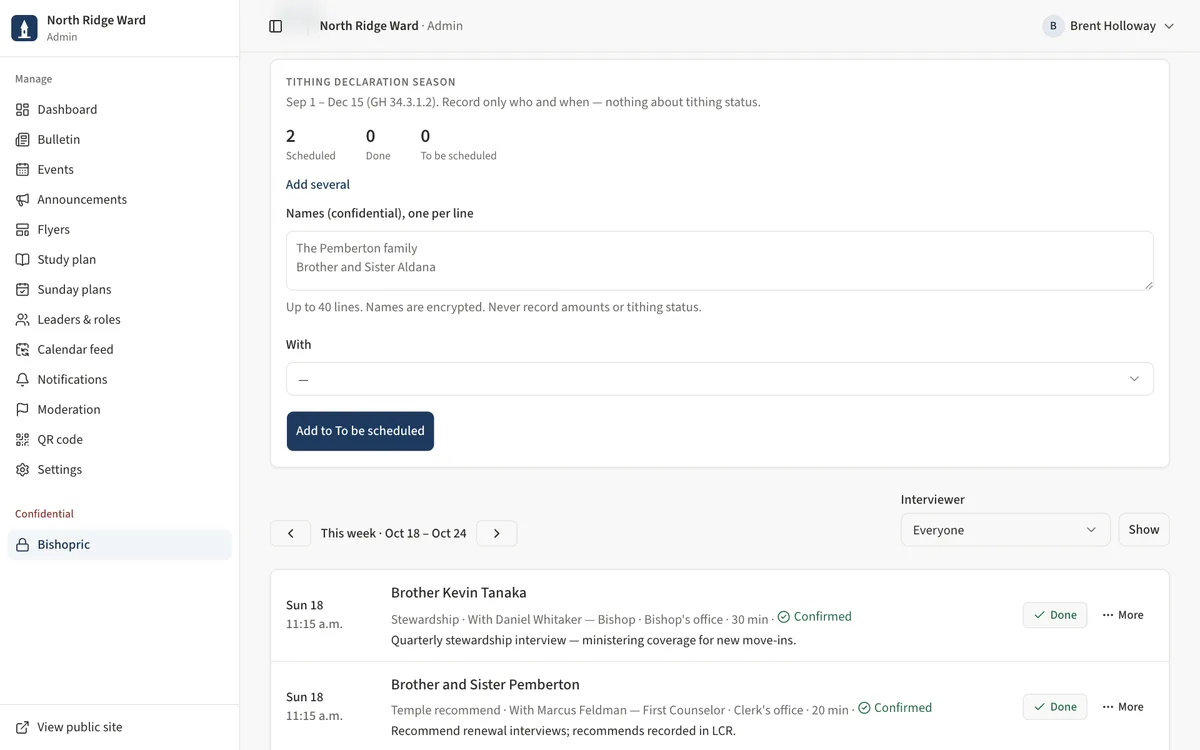Go to the previous week
Image resolution: width=1200 pixels, height=750 pixels.
click(291, 534)
